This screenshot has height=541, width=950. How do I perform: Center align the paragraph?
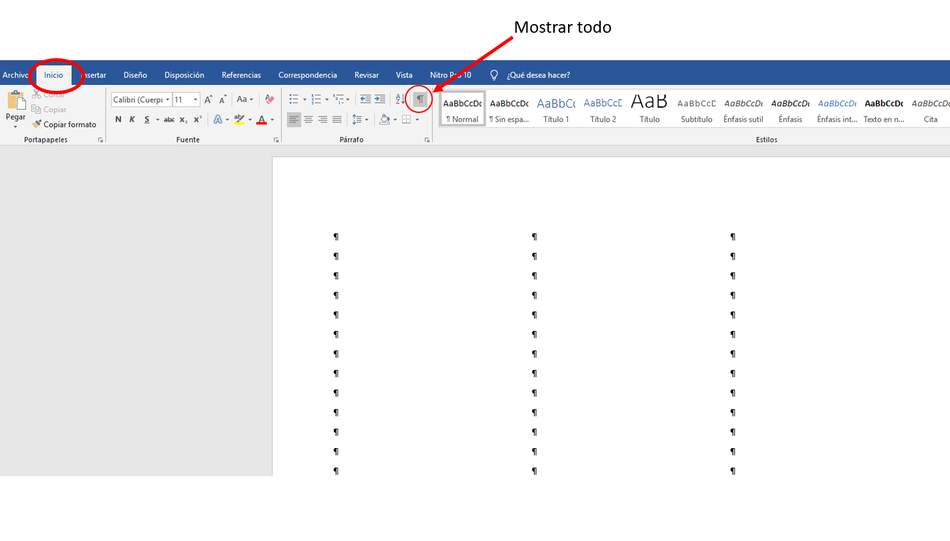pos(308,120)
